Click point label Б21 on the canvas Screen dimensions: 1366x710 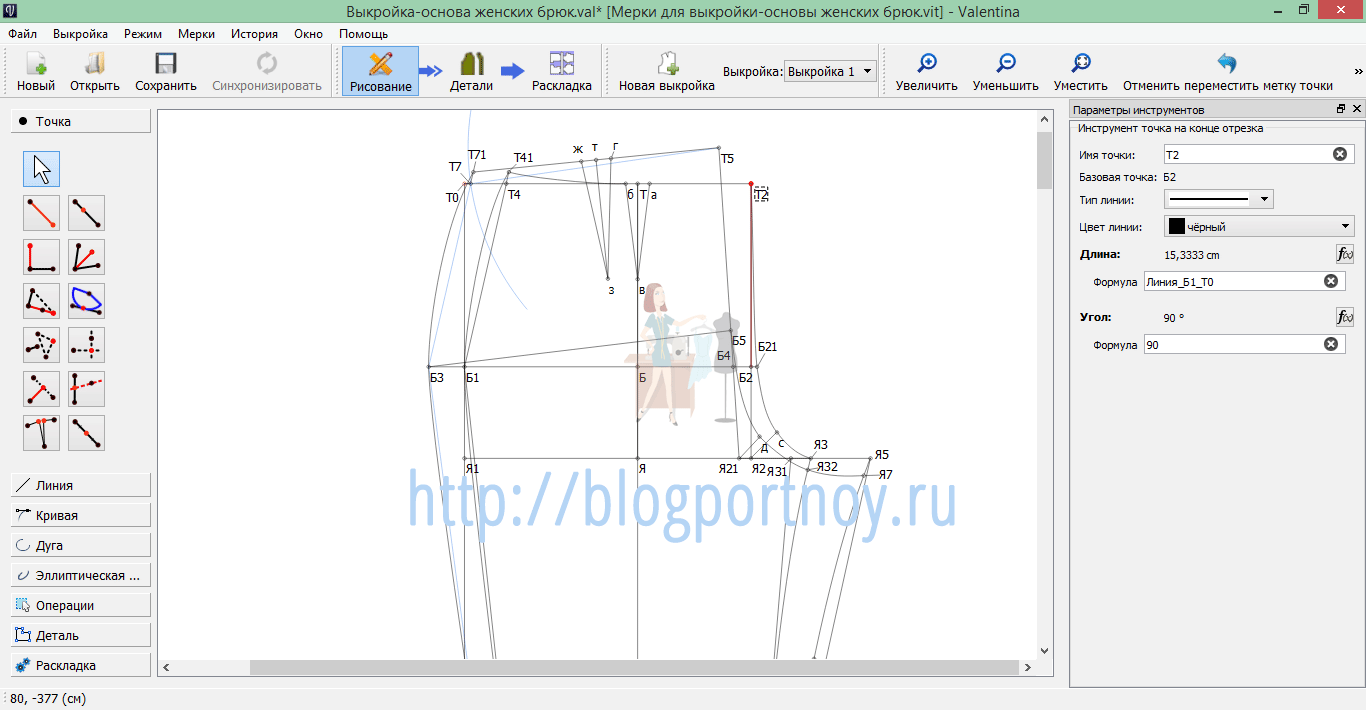click(x=767, y=346)
